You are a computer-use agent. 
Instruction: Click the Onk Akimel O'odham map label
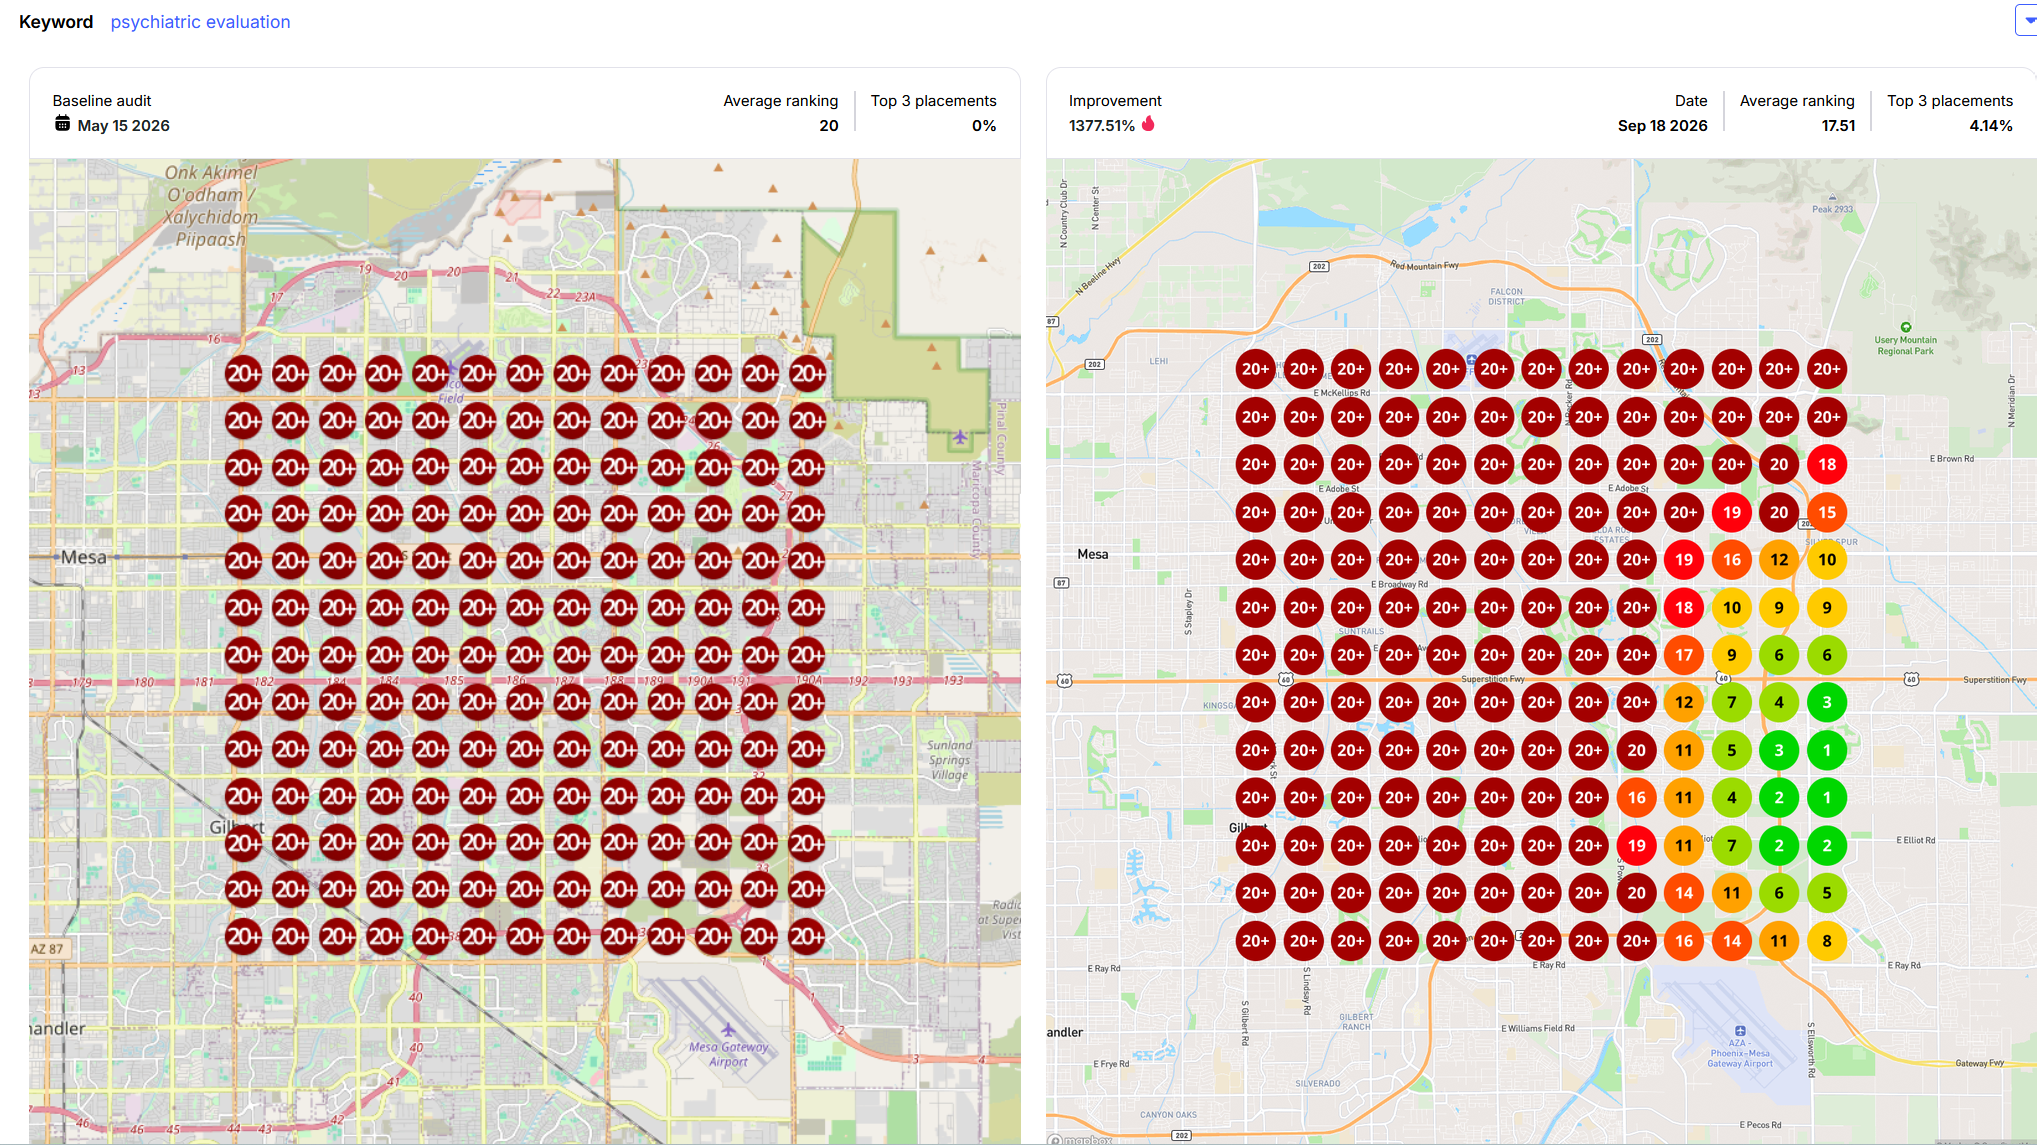tap(211, 206)
